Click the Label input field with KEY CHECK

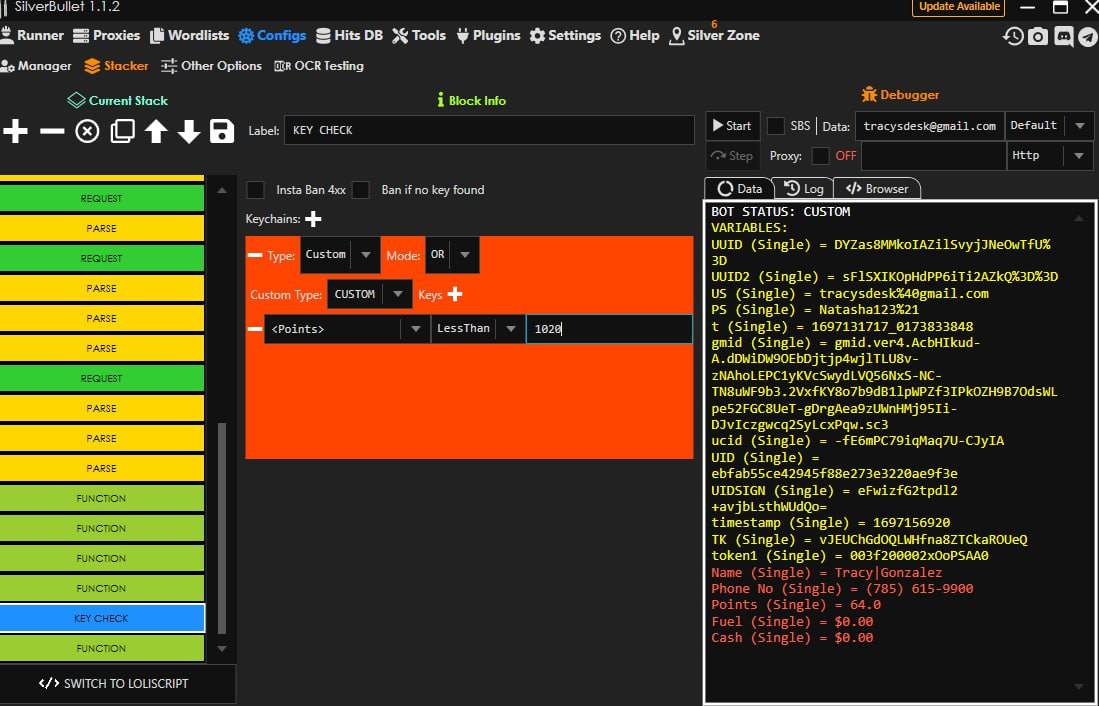pos(489,130)
